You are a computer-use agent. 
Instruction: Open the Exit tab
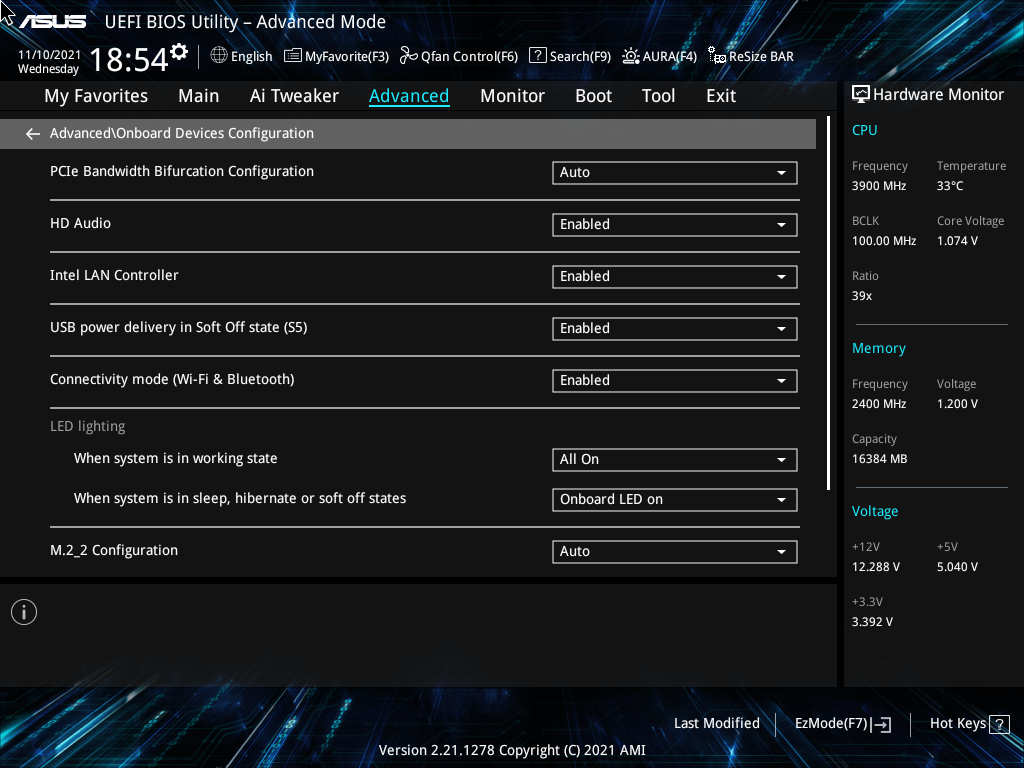pos(721,96)
